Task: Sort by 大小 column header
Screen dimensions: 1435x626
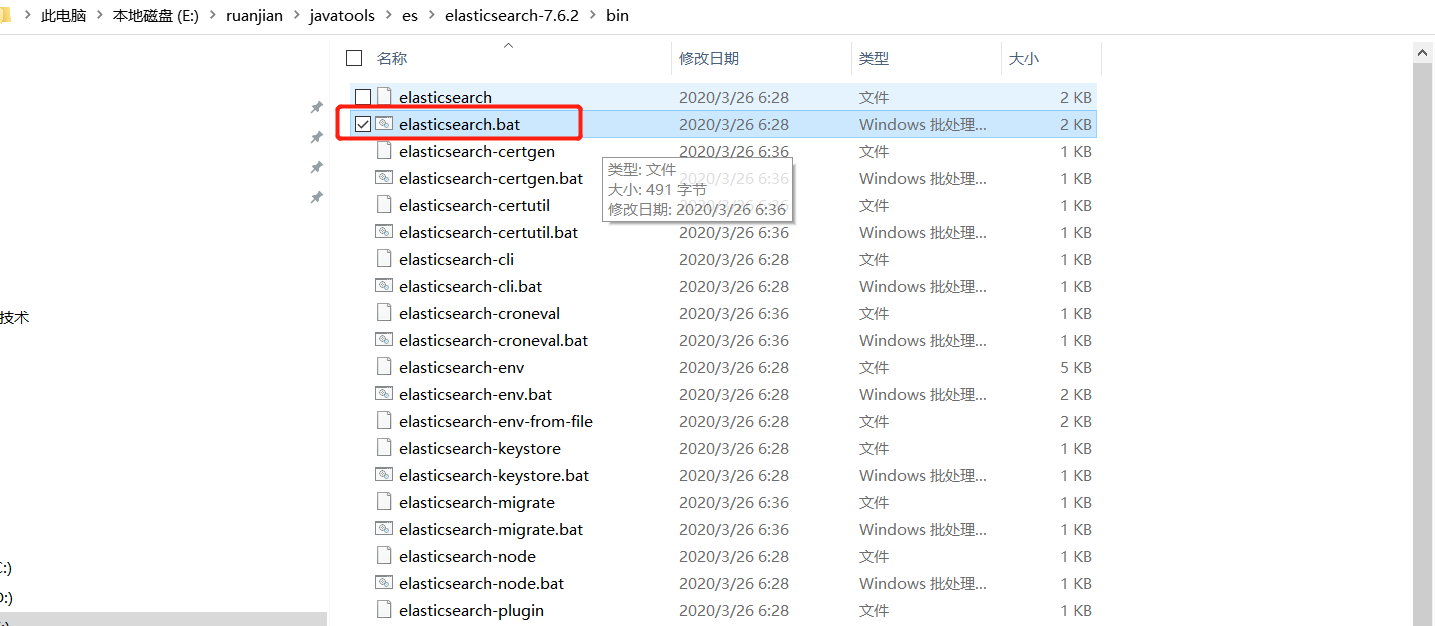Action: coord(1024,58)
